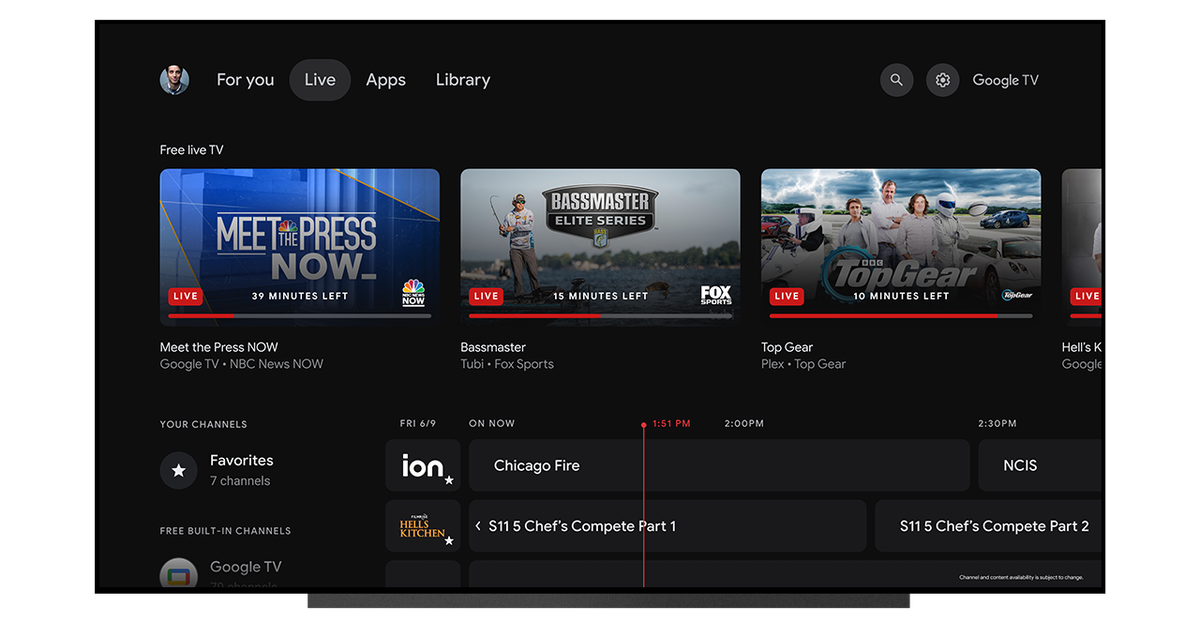Select the Hell's Kitchen channel logo
The width and height of the screenshot is (1200, 628).
(x=422, y=525)
